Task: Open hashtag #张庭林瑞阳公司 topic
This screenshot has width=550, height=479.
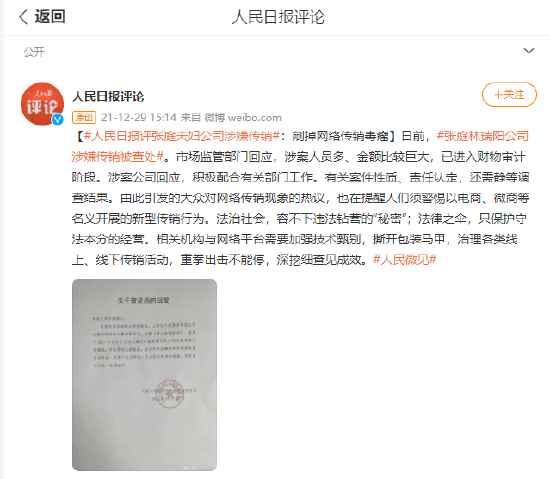Action: pyautogui.click(x=483, y=136)
